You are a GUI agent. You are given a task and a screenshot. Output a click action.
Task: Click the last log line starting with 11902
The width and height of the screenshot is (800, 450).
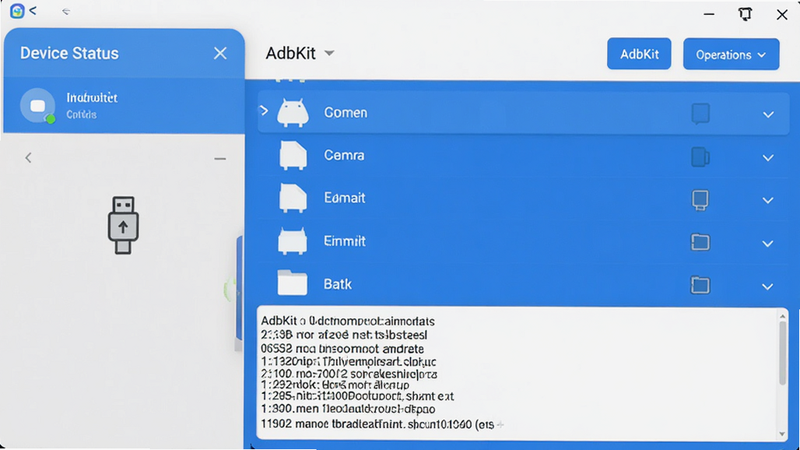pyautogui.click(x=380, y=424)
